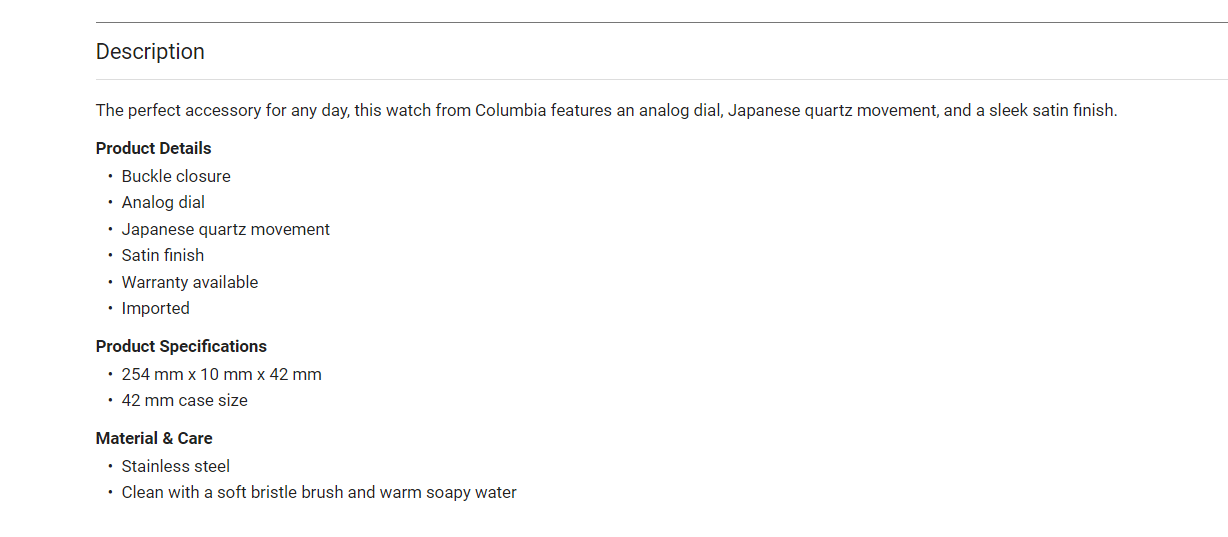Click the Description section heading
The height and width of the screenshot is (537, 1228).
coord(150,52)
